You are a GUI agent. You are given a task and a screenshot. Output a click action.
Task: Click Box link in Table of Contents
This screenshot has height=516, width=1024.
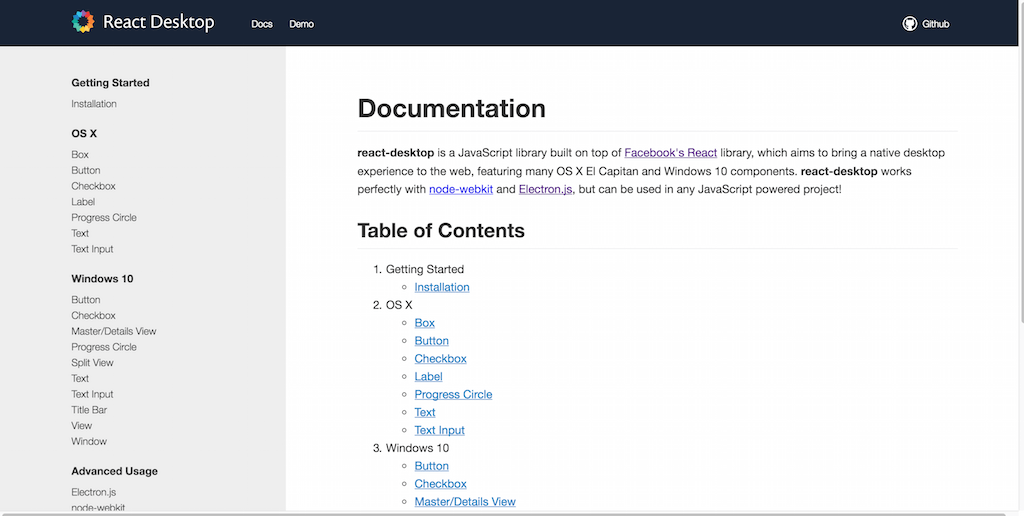point(424,323)
